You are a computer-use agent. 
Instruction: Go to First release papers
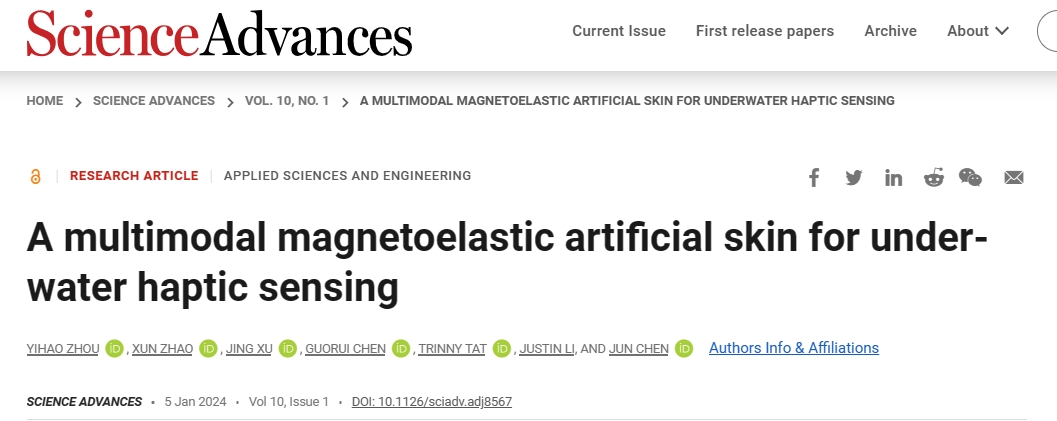click(x=764, y=31)
